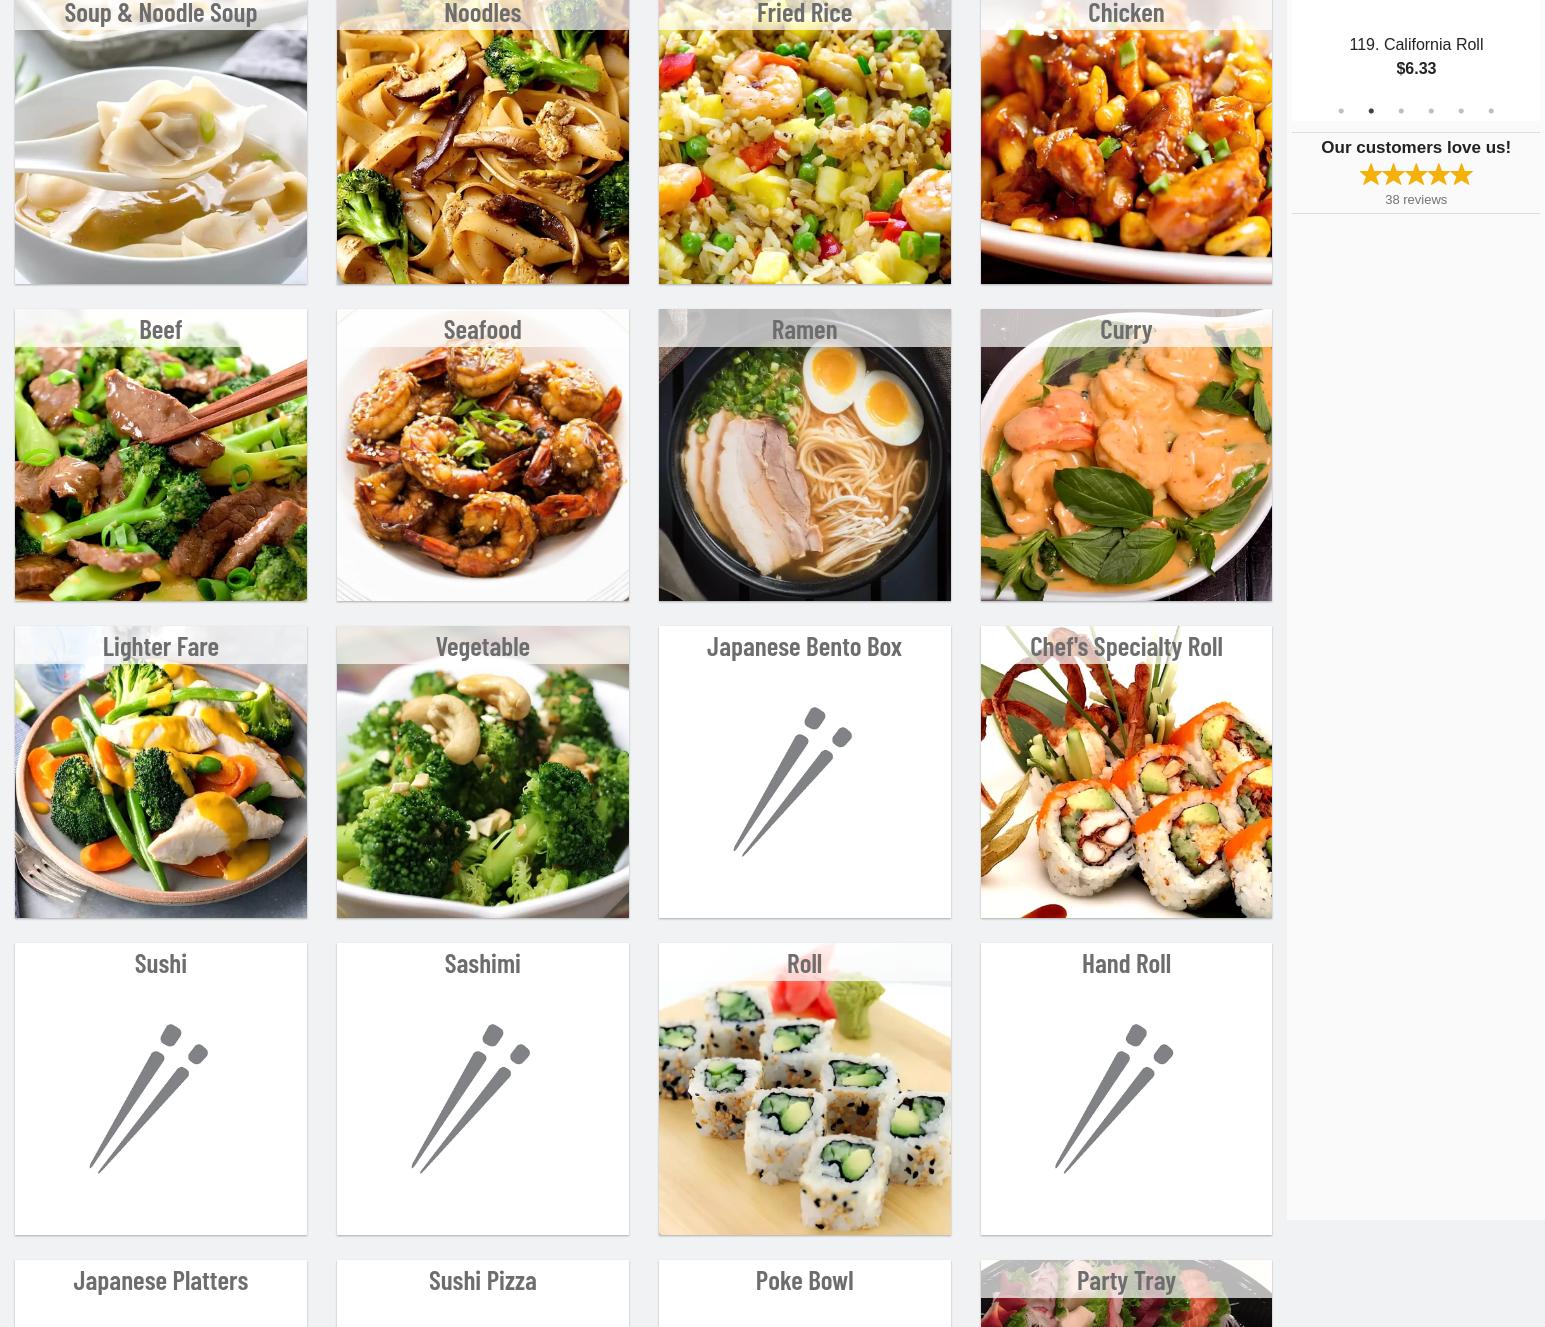
Task: Open the Seafood category tile
Action: tap(483, 455)
